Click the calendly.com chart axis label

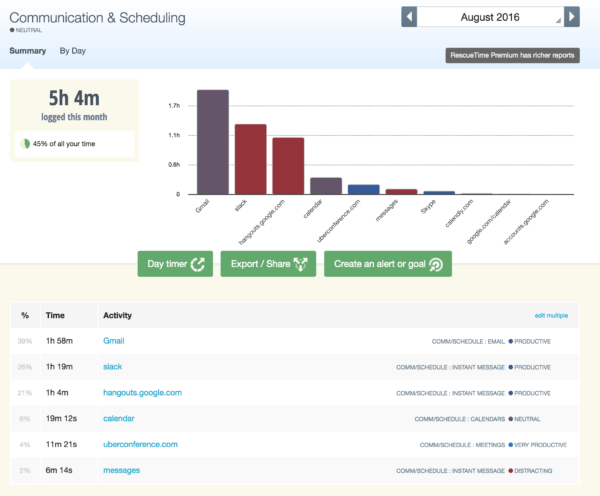tap(459, 213)
